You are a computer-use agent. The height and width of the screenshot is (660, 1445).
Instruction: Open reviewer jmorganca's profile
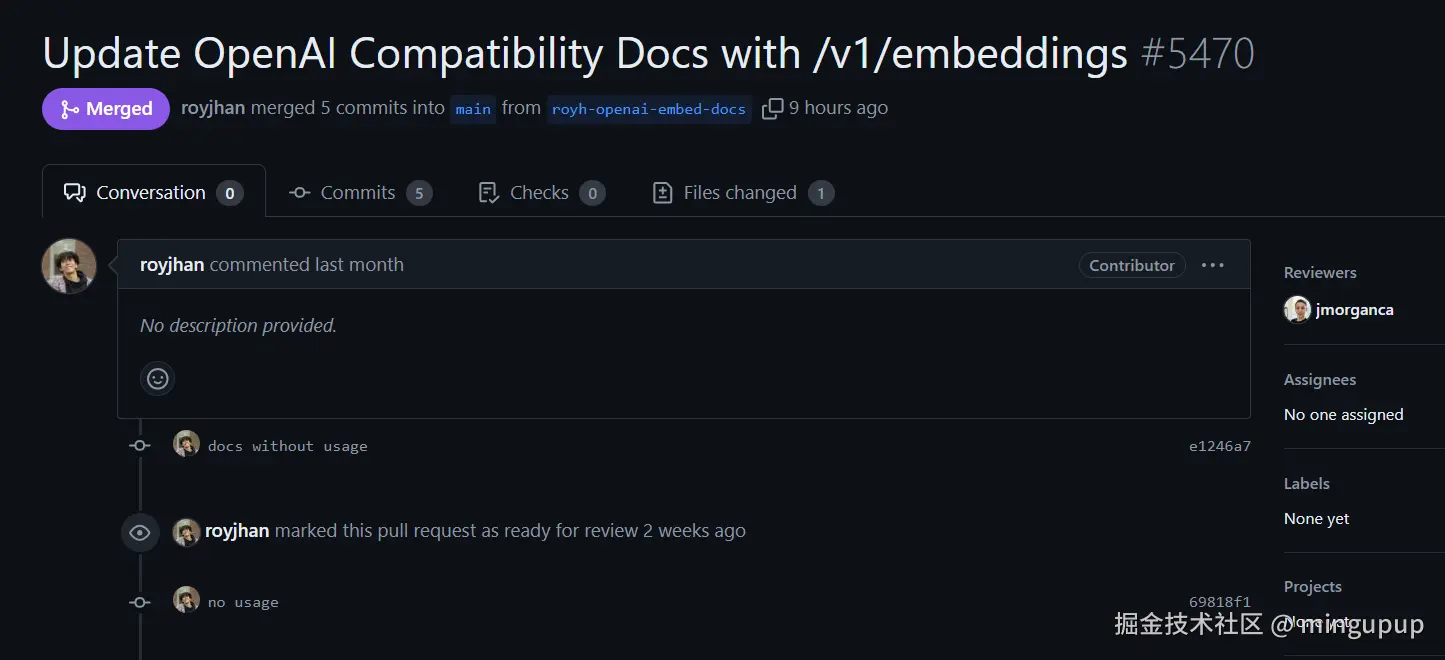click(1355, 309)
